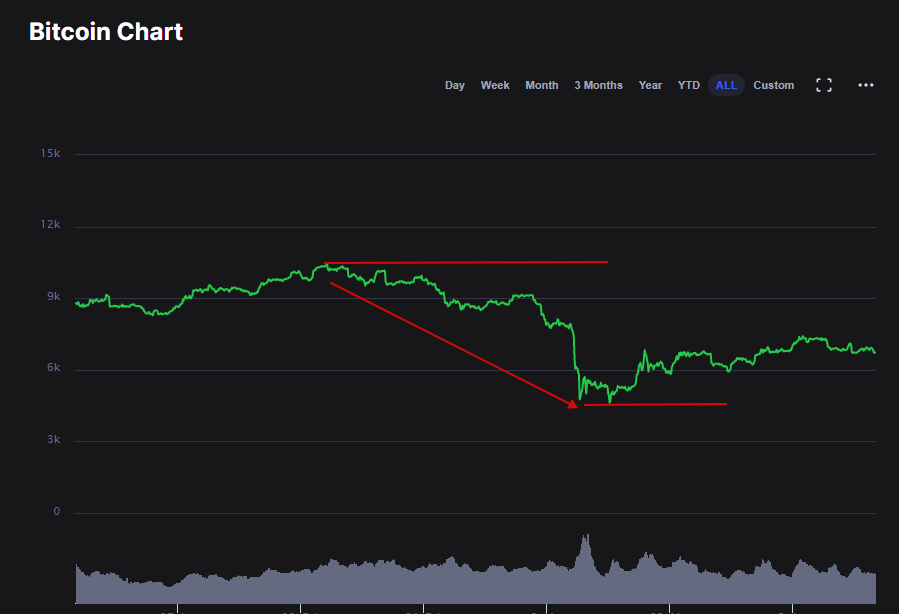Click the 9k axis label

point(54,296)
